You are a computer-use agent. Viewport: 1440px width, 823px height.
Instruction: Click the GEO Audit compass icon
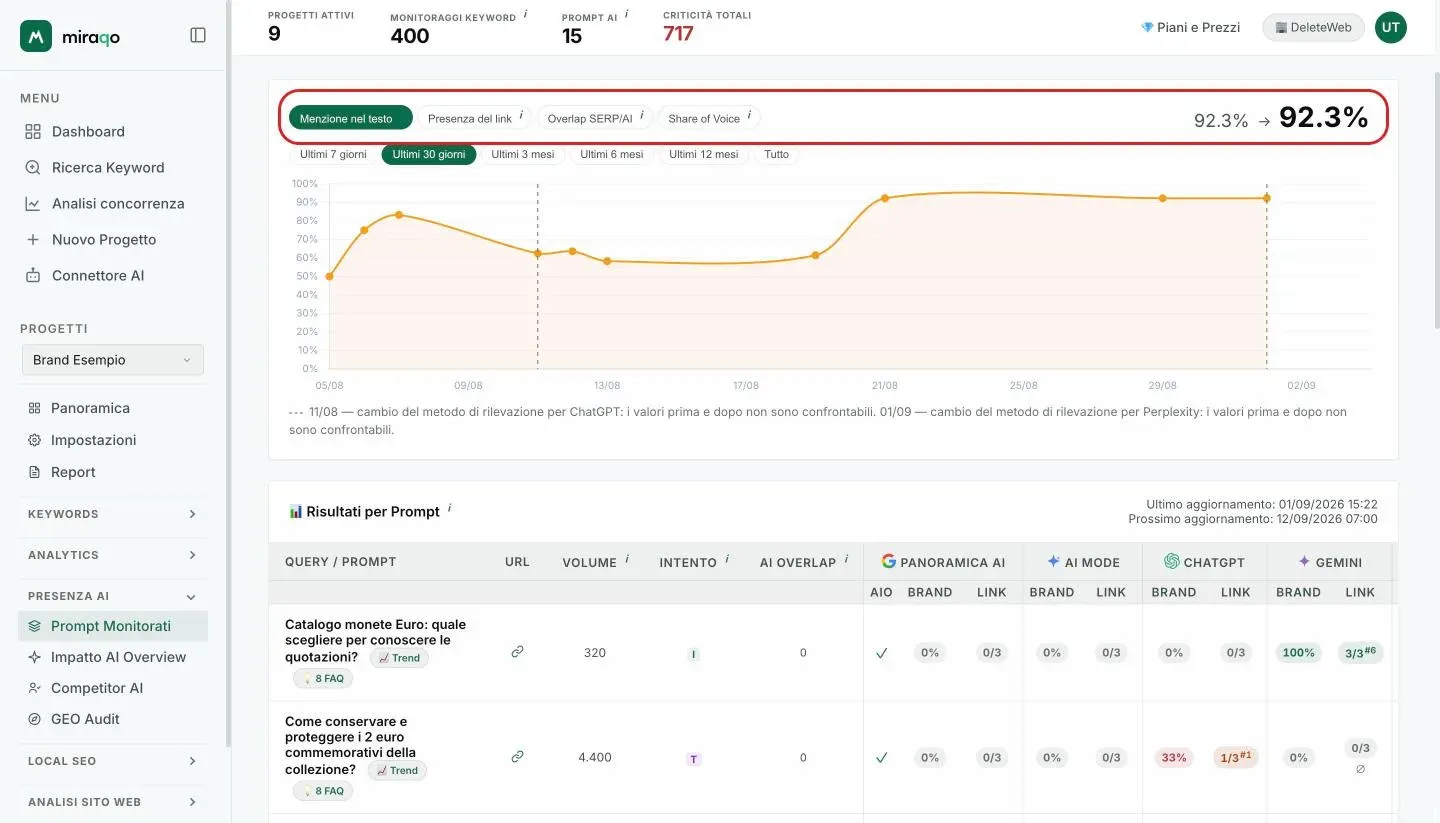34,719
